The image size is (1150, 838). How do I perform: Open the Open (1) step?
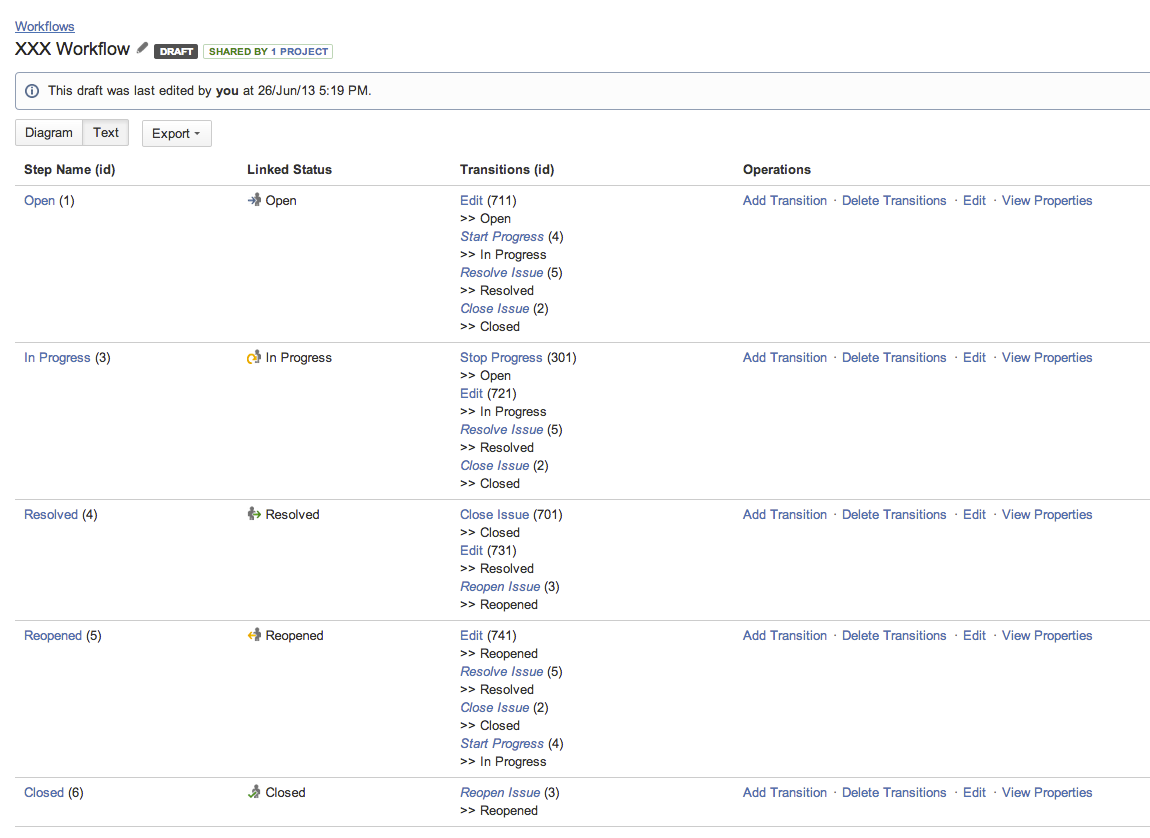pyautogui.click(x=40, y=200)
